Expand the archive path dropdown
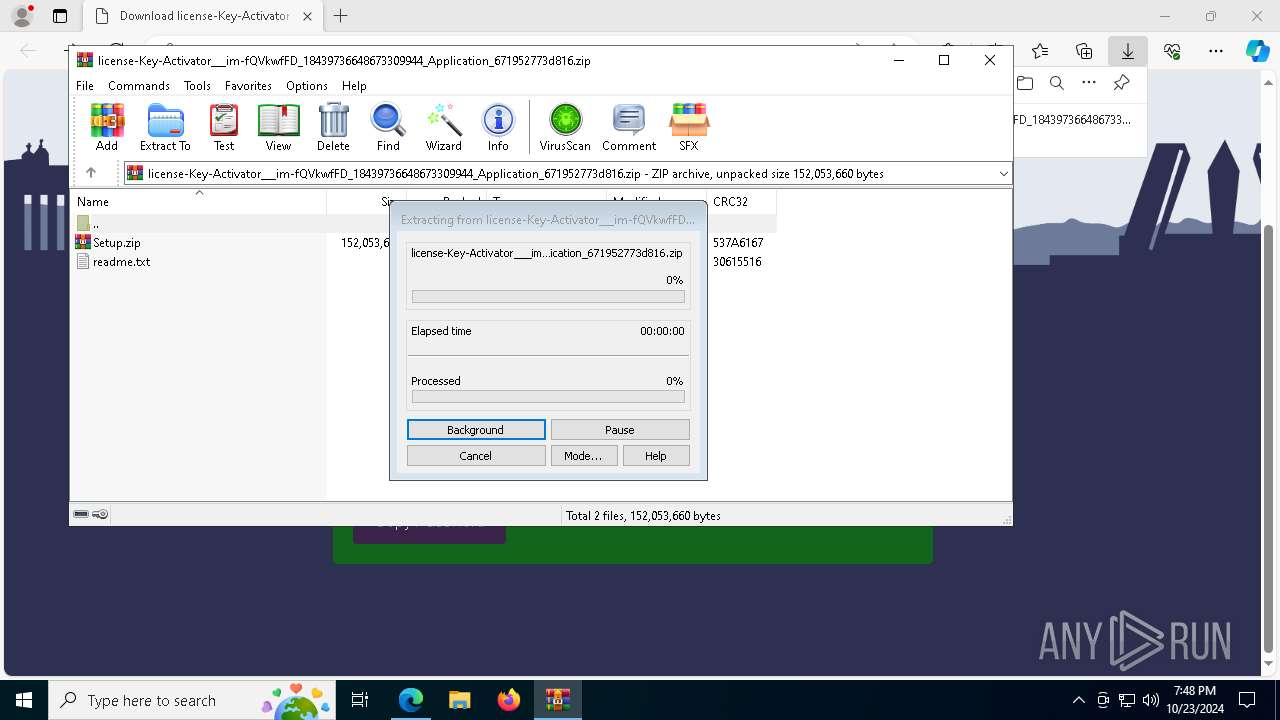The image size is (1280, 720). (1003, 174)
